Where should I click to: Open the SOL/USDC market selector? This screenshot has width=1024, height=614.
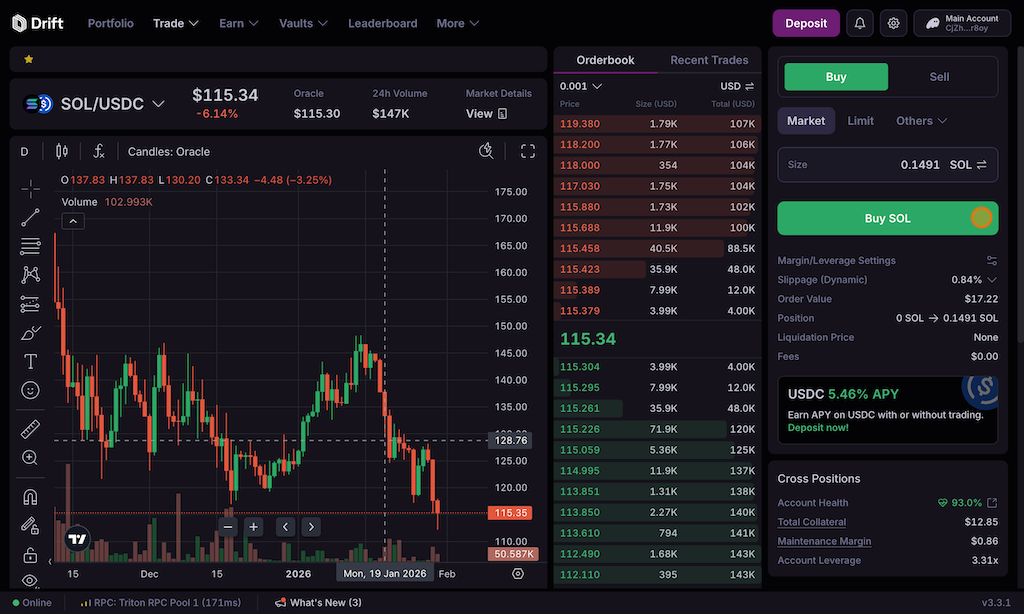tap(100, 104)
